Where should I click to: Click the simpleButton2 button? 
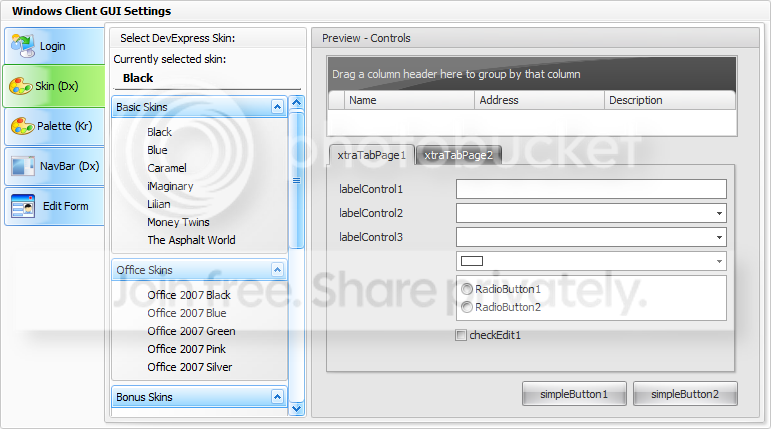685,394
